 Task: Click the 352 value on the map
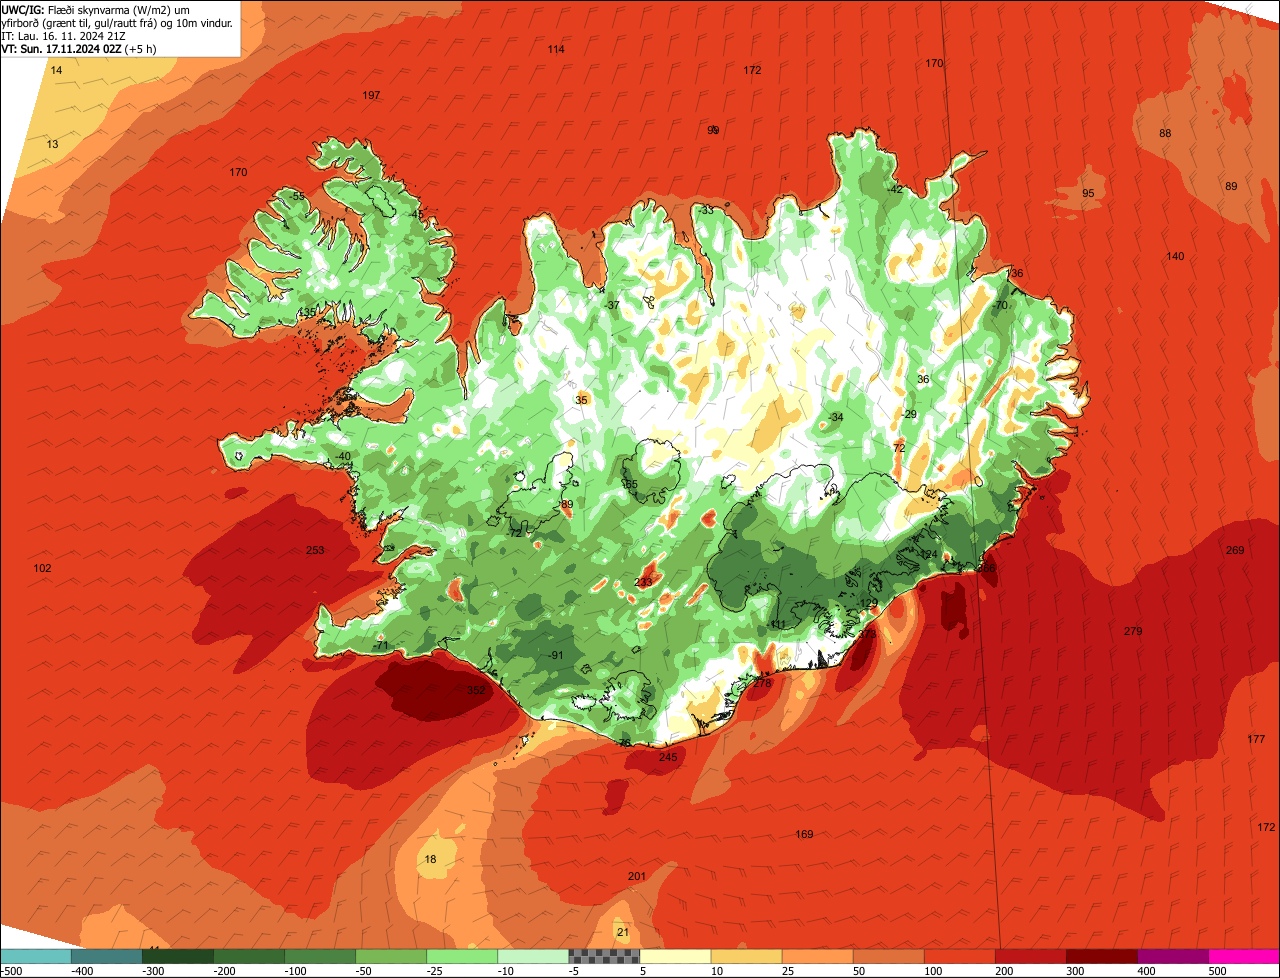point(477,690)
